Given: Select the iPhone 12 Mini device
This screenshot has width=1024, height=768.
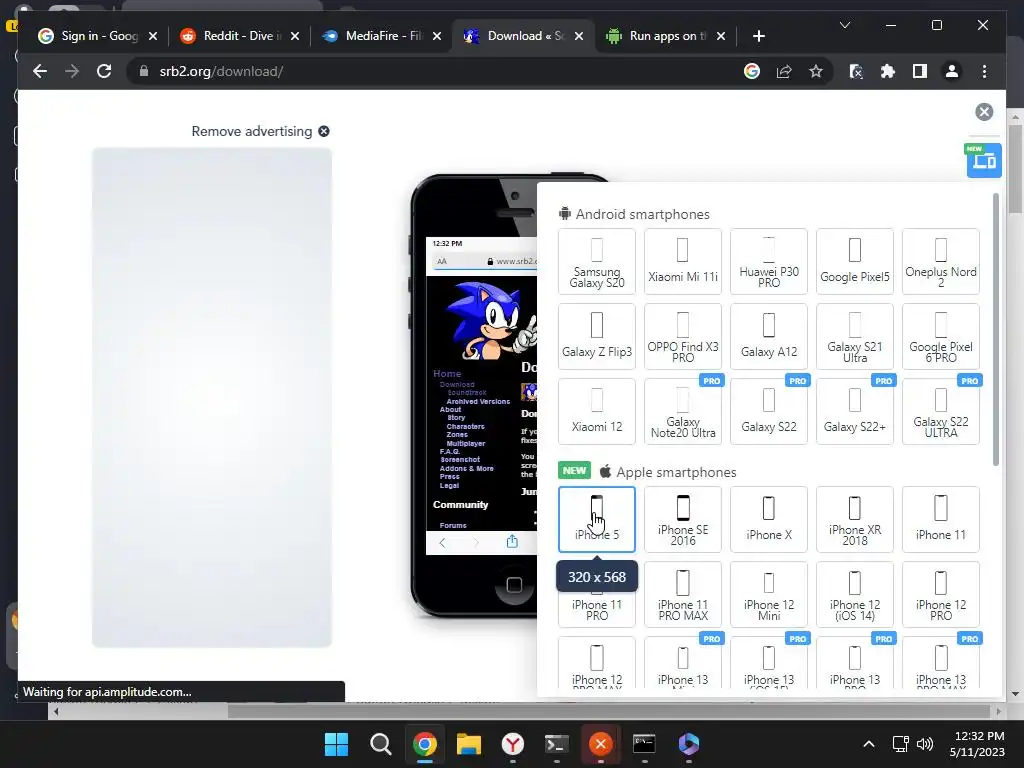Looking at the screenshot, I should click(x=769, y=595).
